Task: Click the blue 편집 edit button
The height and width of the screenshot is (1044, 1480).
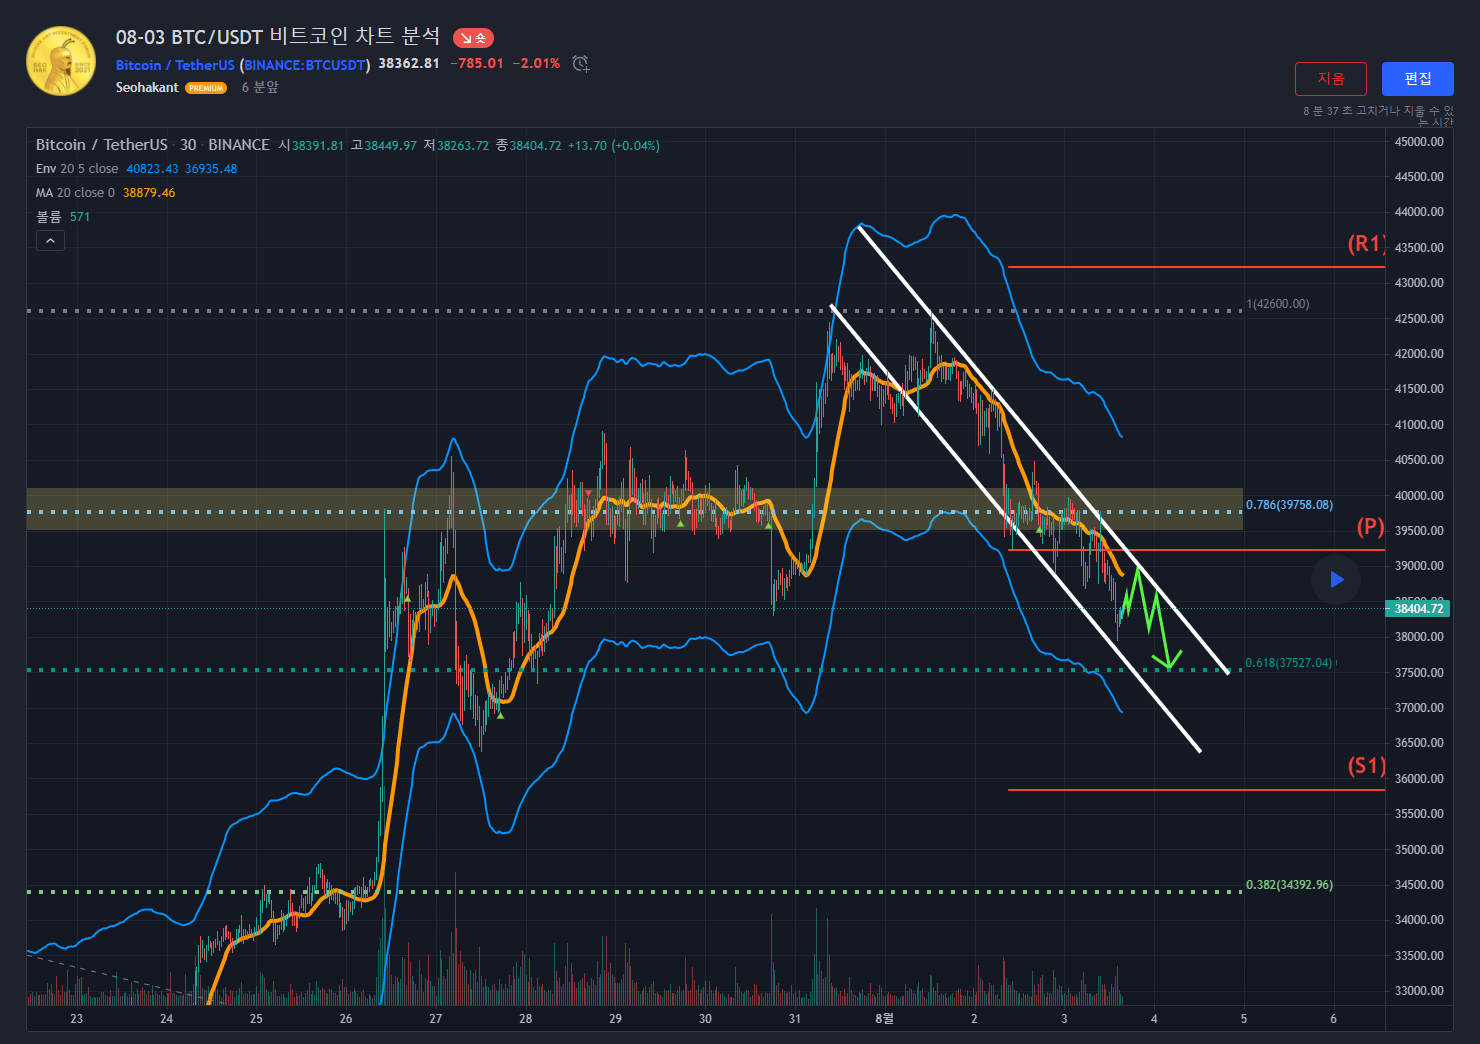Action: [x=1417, y=79]
